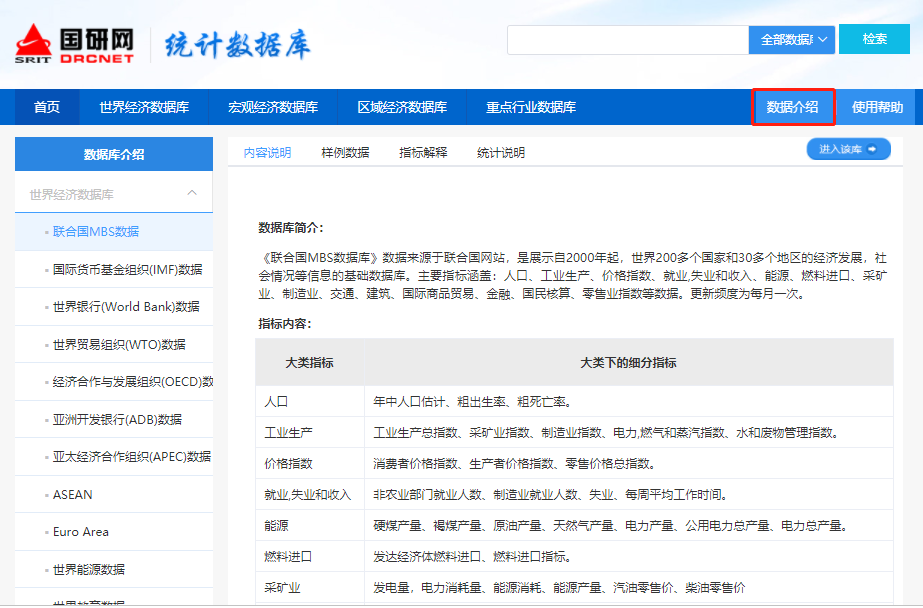Switch to the 统计说明 tab
Screen dimensions: 923x608
[501, 153]
